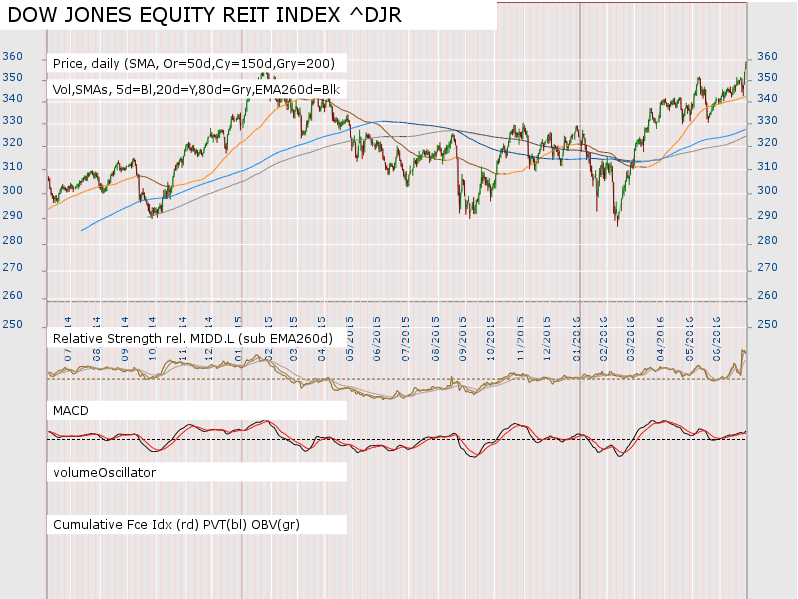
Task: Click 320 on the right price axis
Action: tap(767, 142)
